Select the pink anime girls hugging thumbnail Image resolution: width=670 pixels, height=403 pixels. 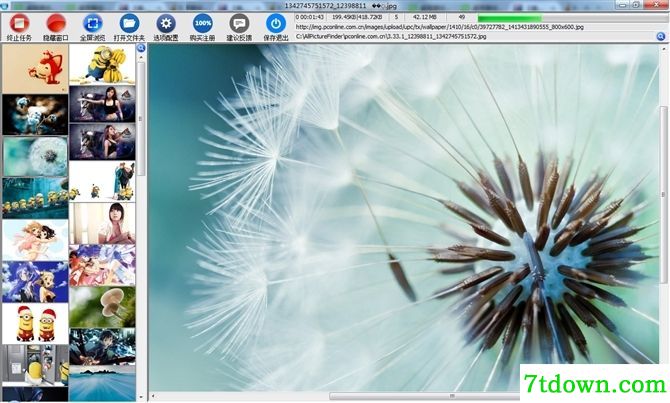(35, 240)
